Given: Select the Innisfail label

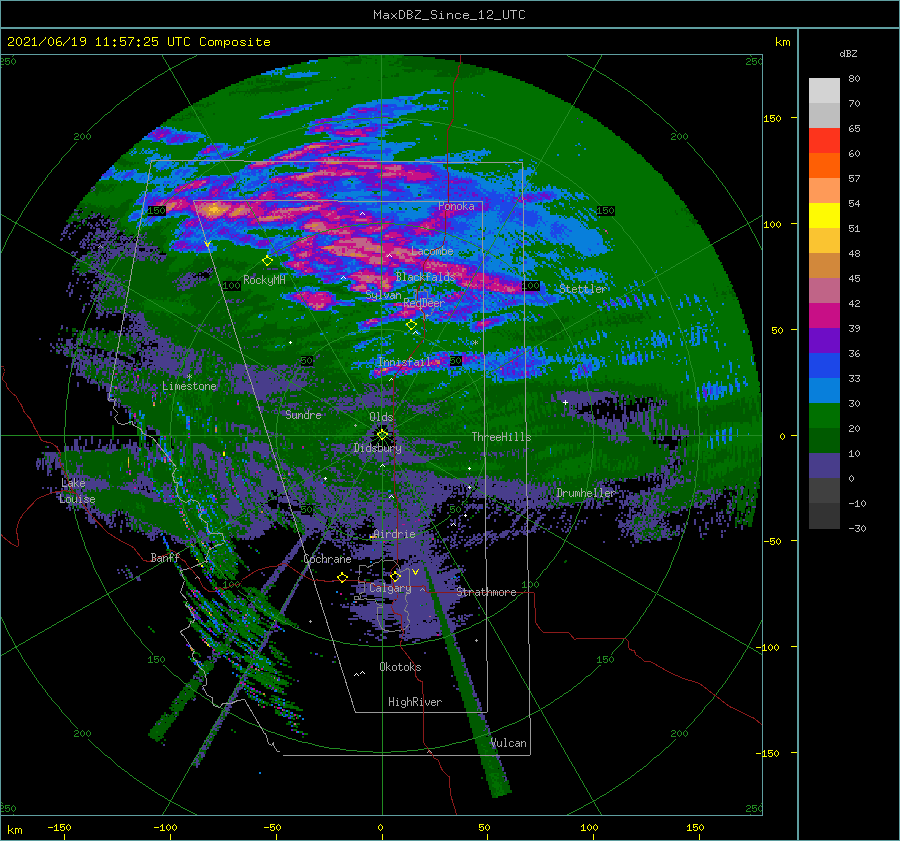Looking at the screenshot, I should [x=404, y=362].
